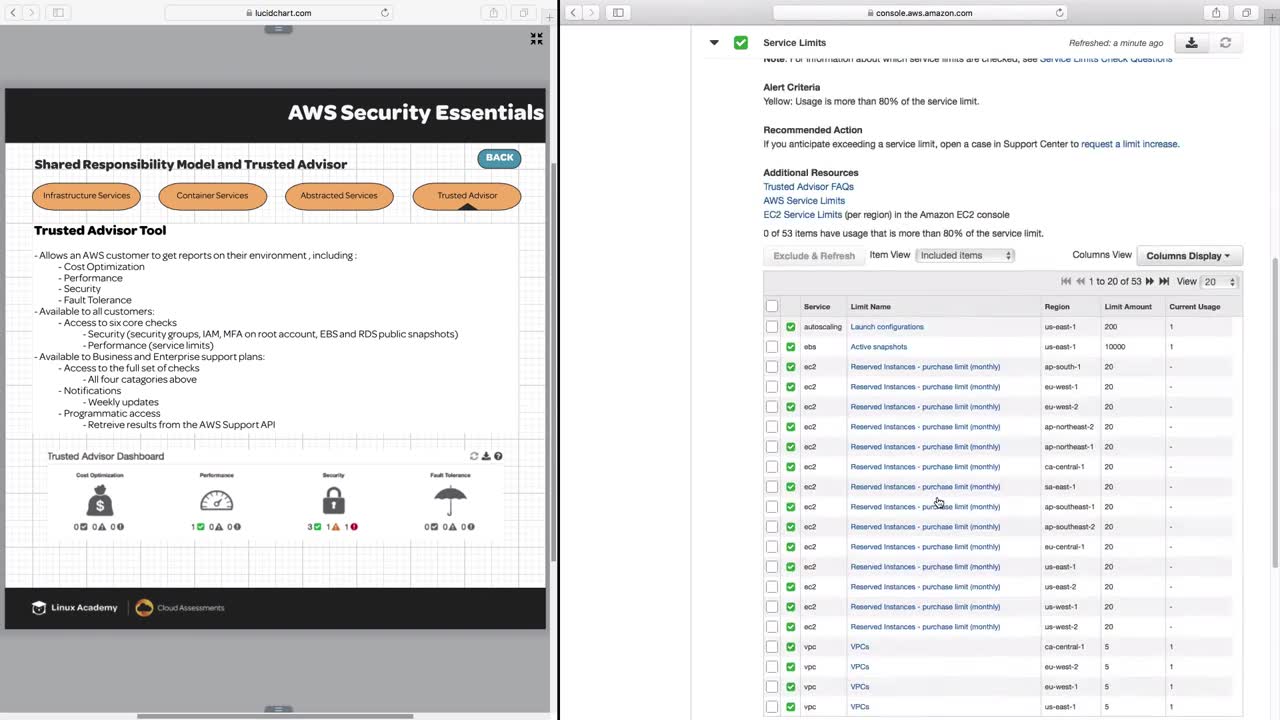This screenshot has width=1280, height=720.
Task: Reload the console.aws.amazon.com page
Action: click(1060, 13)
